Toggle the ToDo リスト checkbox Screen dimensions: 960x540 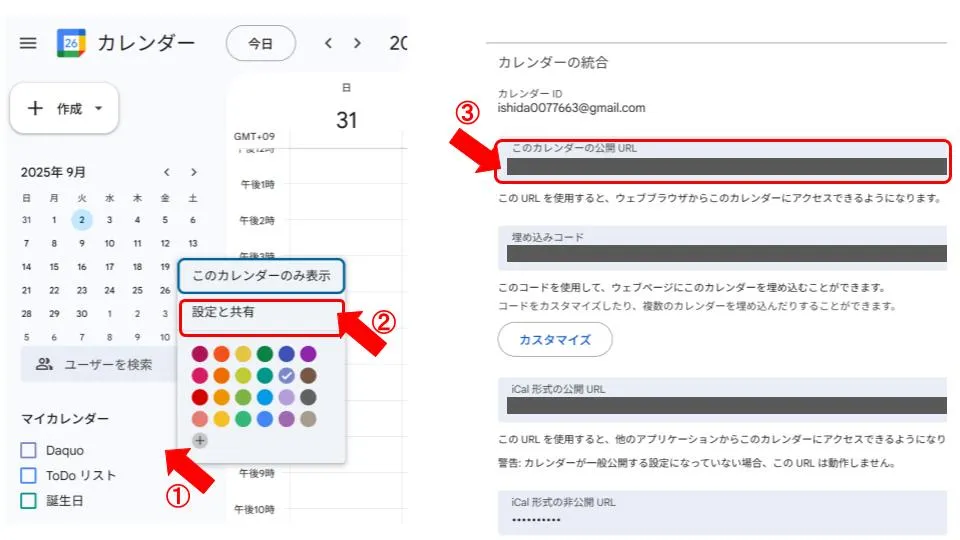pos(28,476)
